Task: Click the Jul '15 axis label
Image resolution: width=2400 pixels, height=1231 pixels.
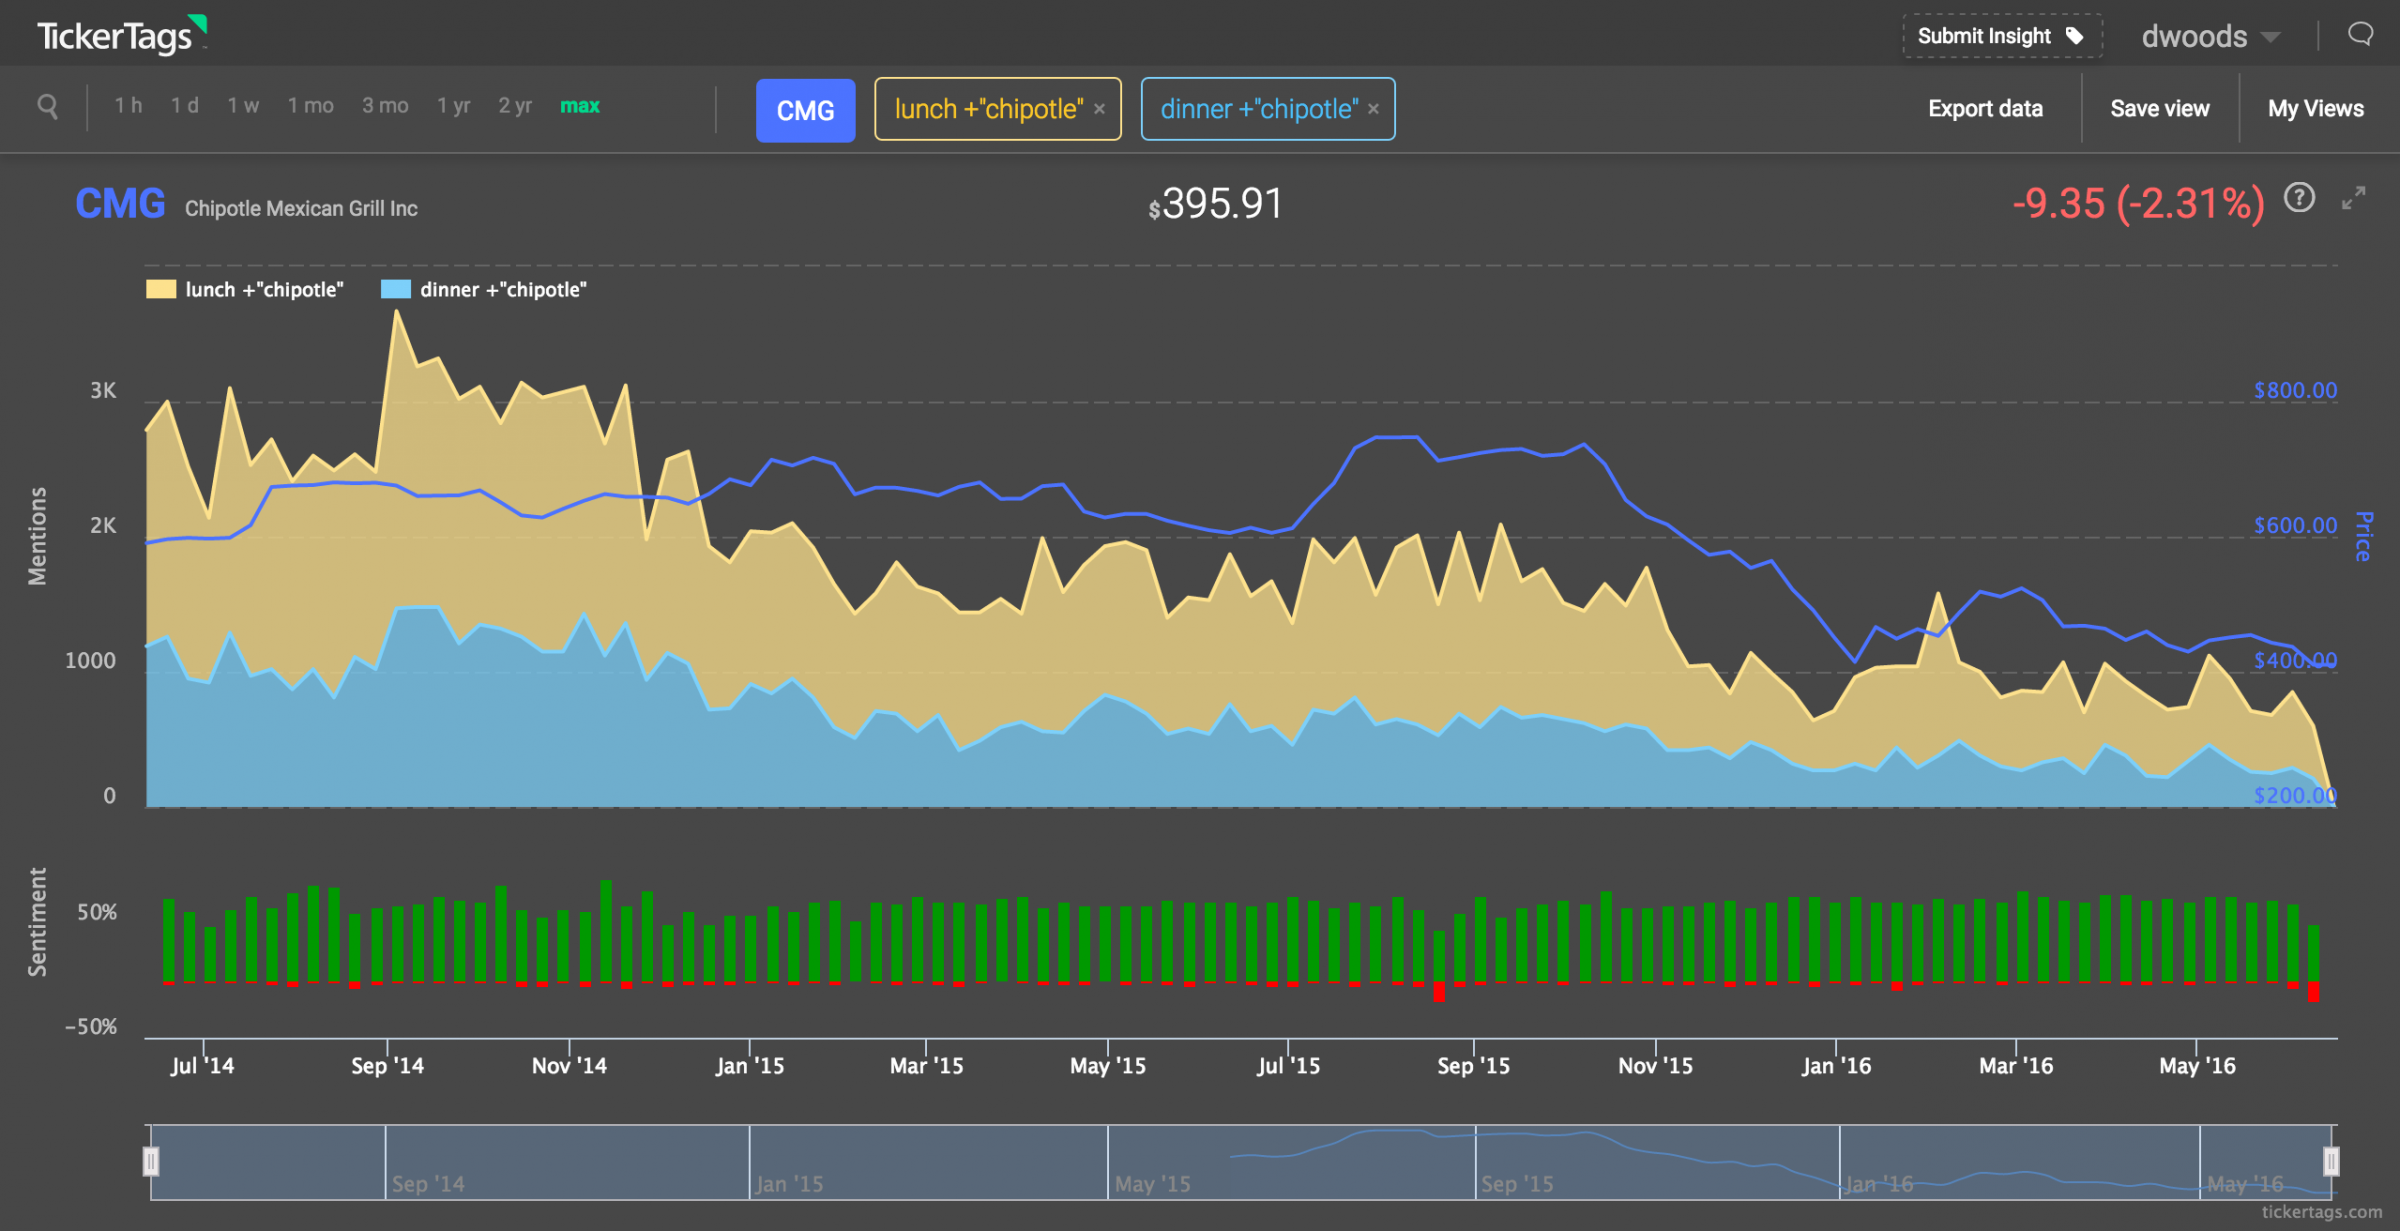Action: pyautogui.click(x=1288, y=1066)
